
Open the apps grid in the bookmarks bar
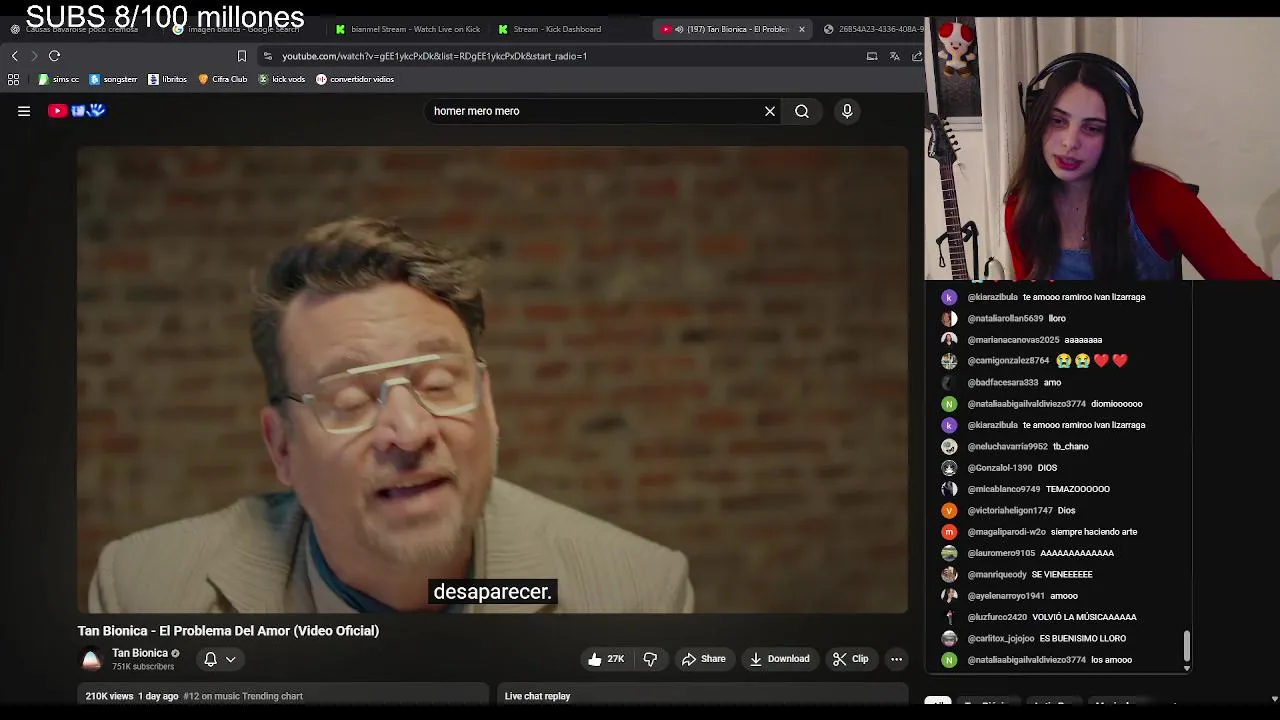click(x=14, y=79)
